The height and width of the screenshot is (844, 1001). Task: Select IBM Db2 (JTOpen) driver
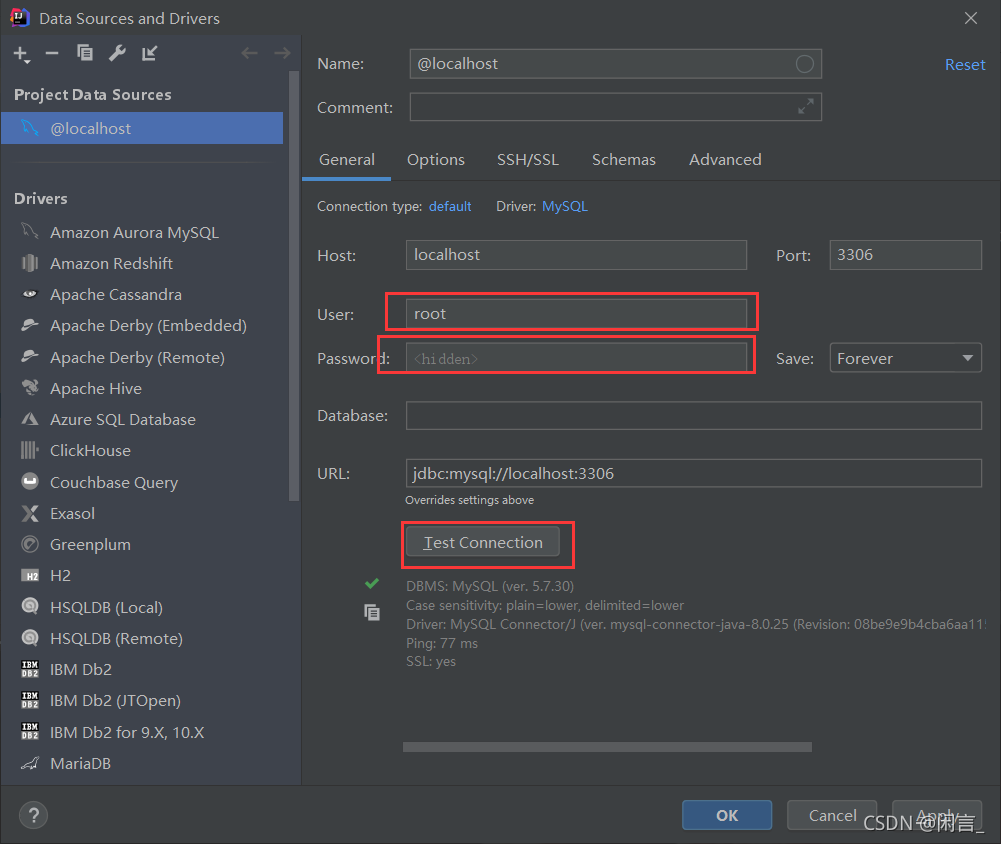pos(115,701)
